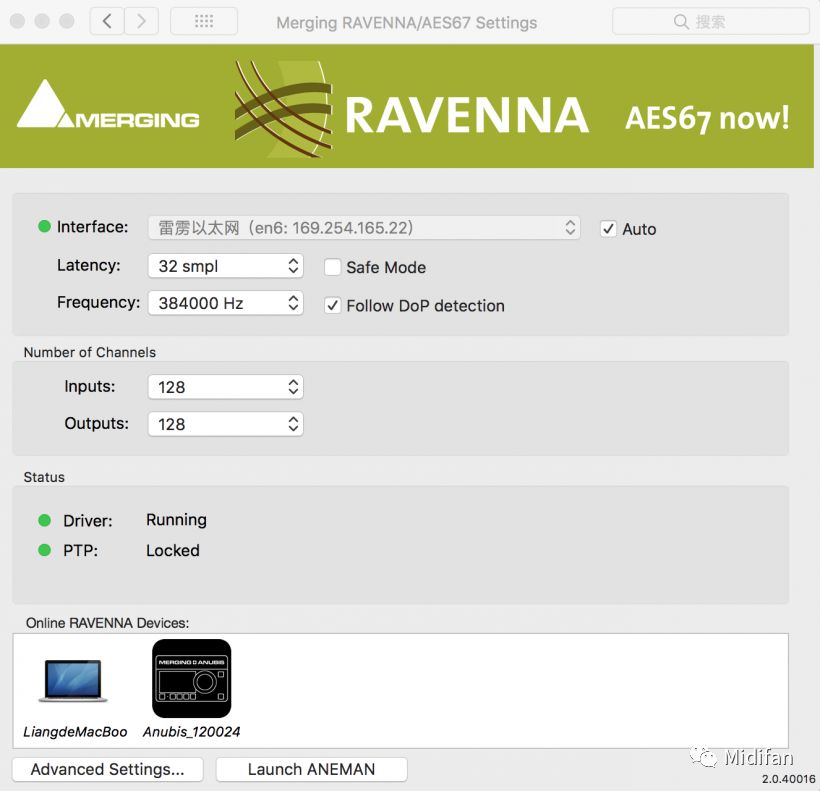
Task: Click the green PTP status indicator
Action: click(x=44, y=550)
